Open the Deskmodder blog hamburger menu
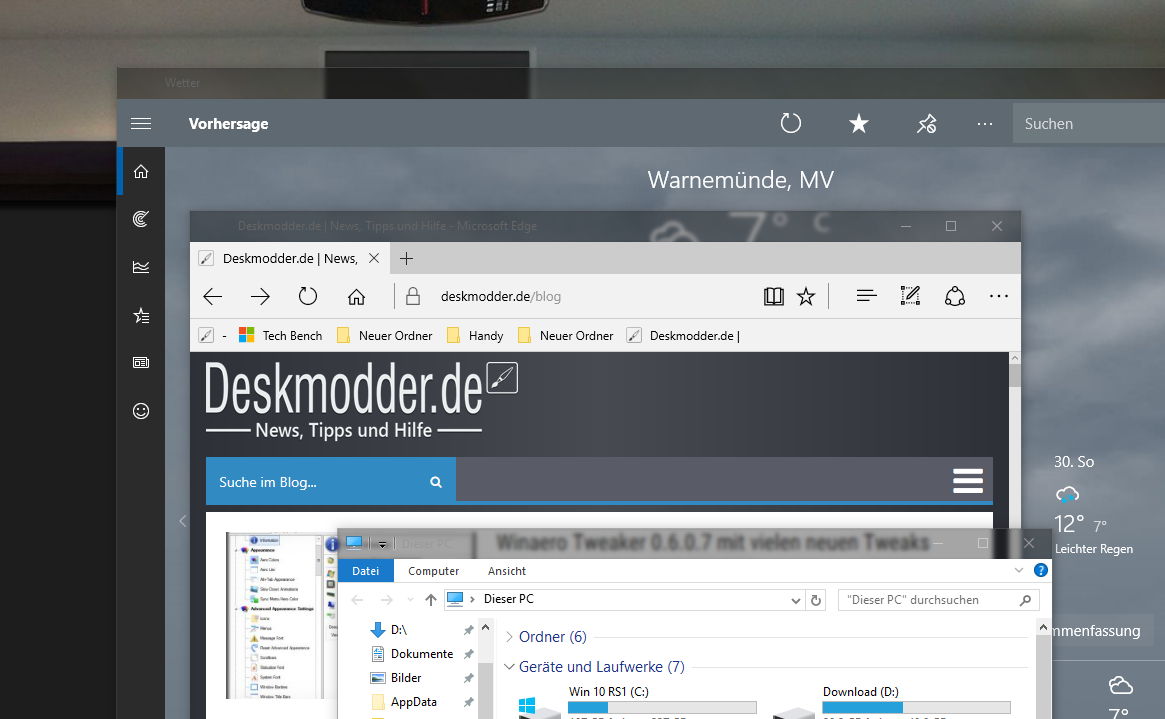This screenshot has height=719, width=1165. (x=968, y=481)
